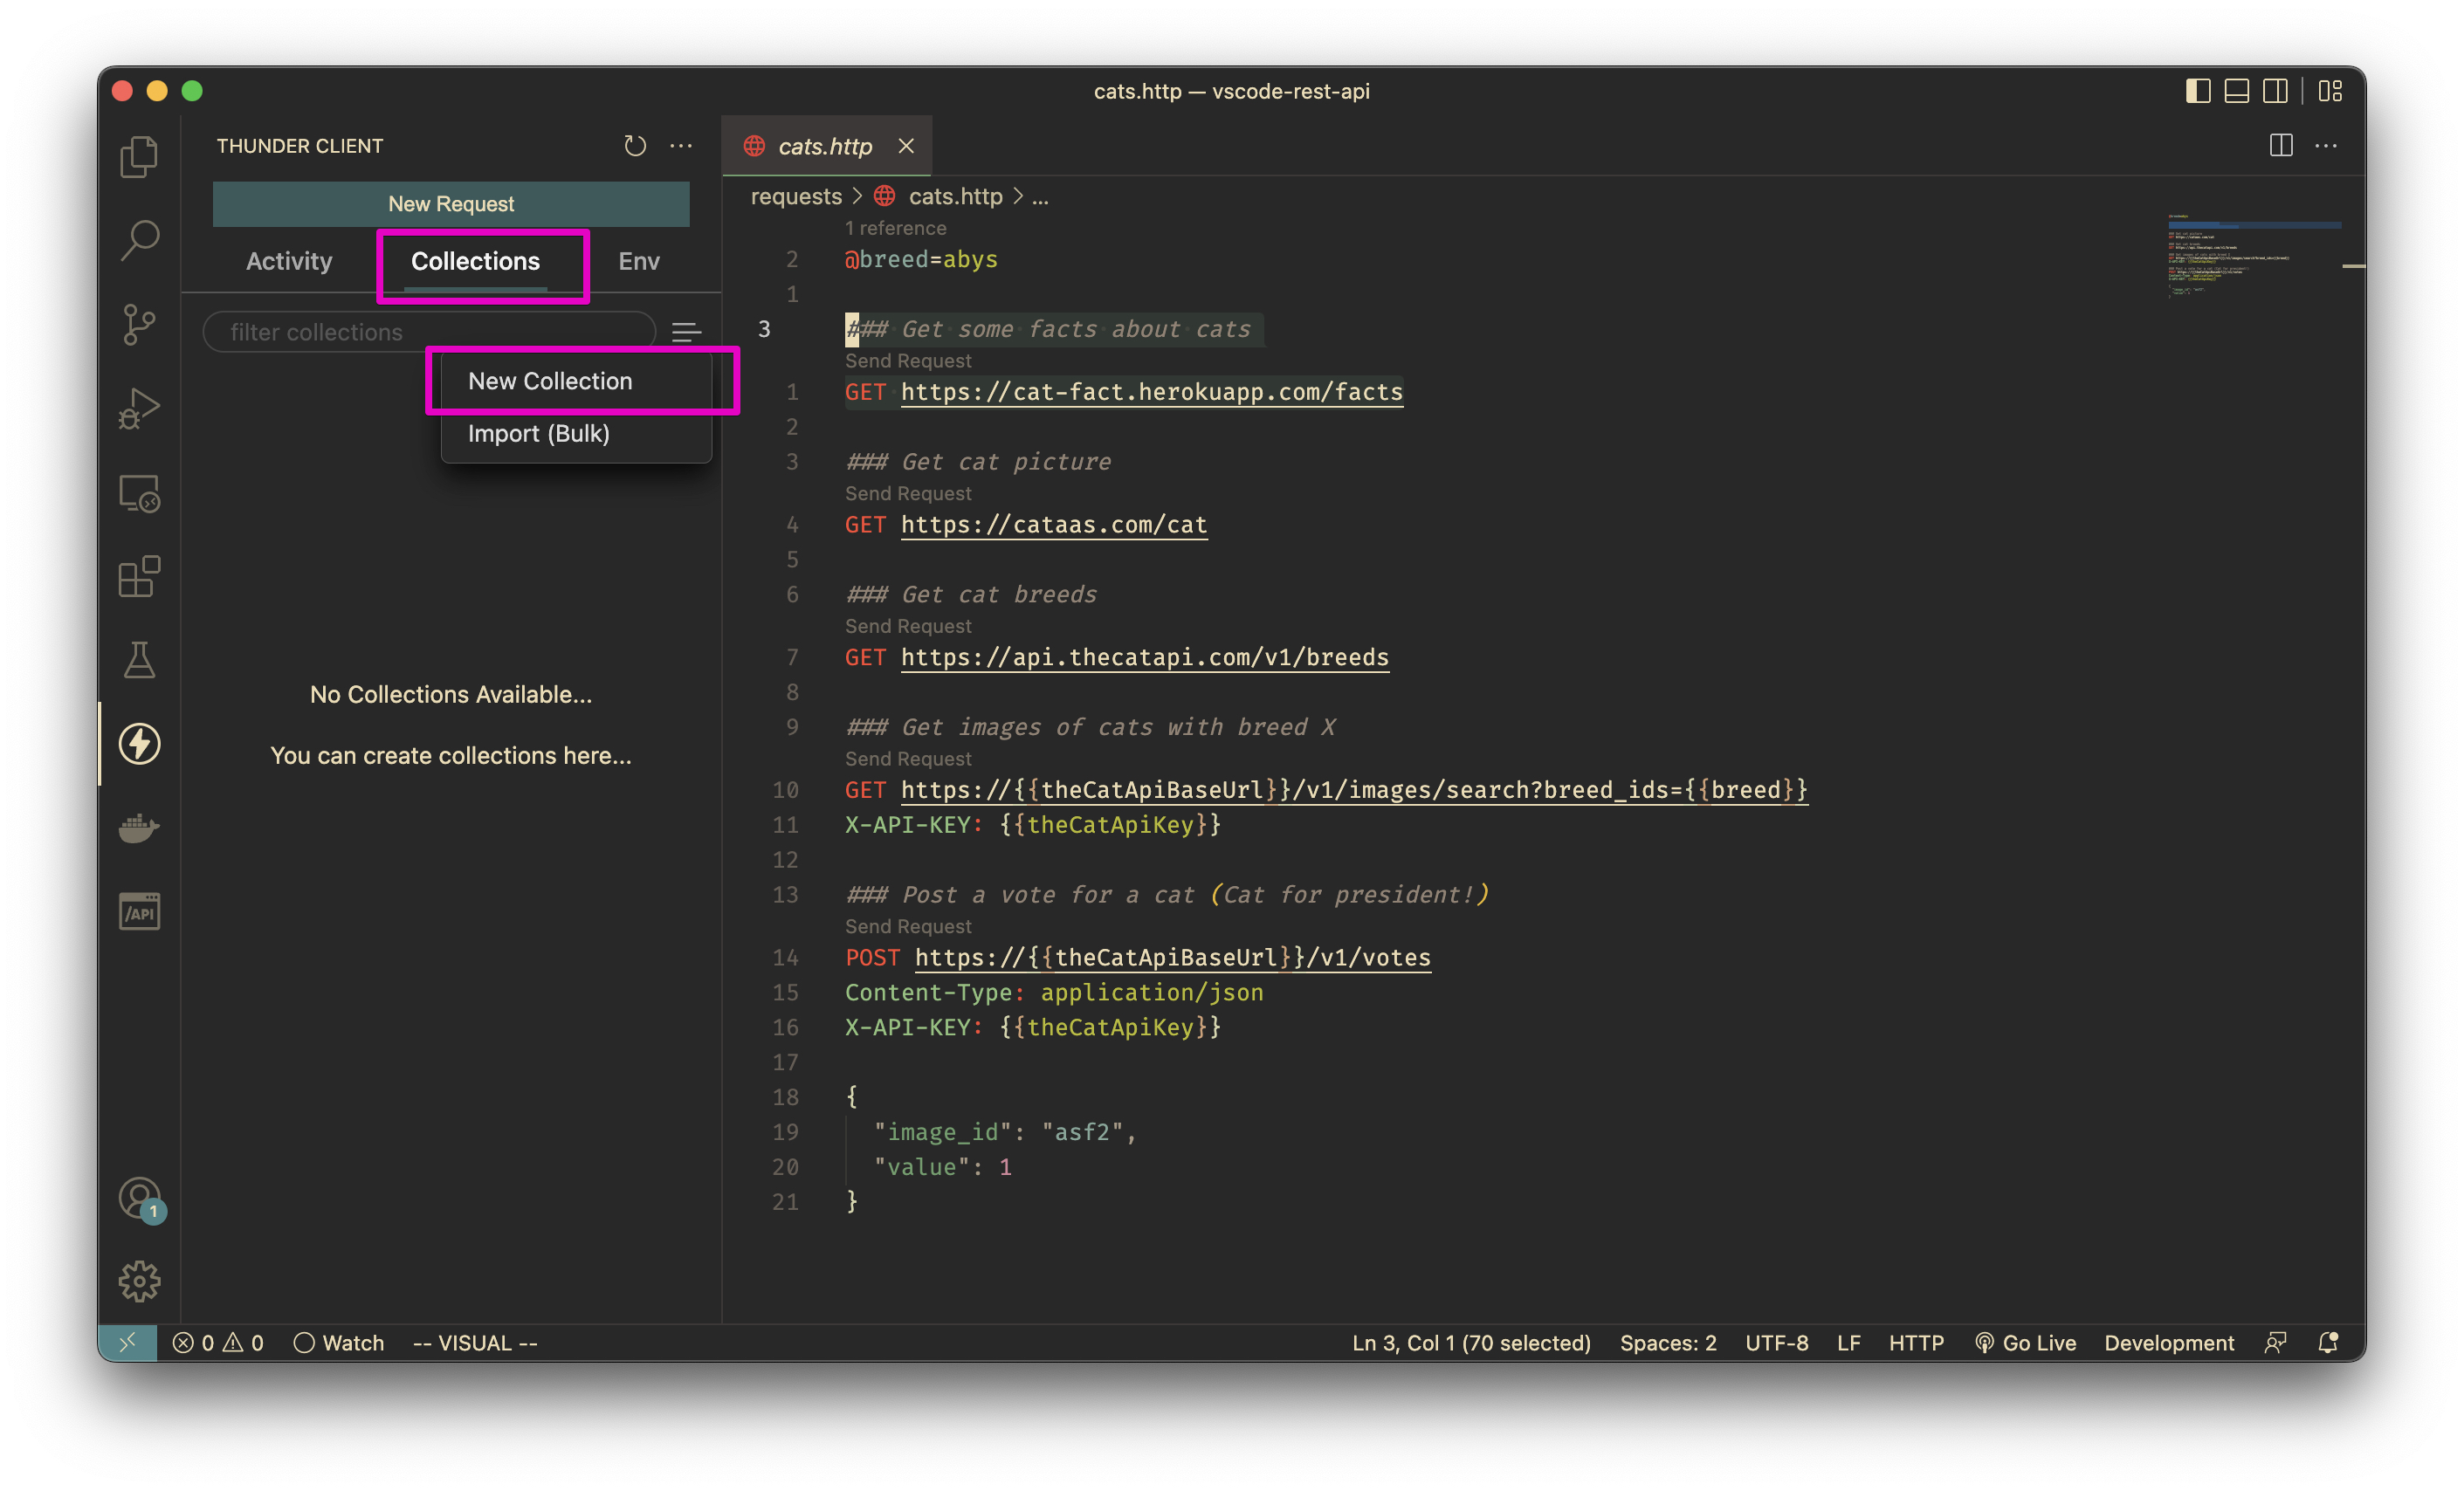Send Request for cat breeds
2464x1491 pixels.
tap(908, 626)
